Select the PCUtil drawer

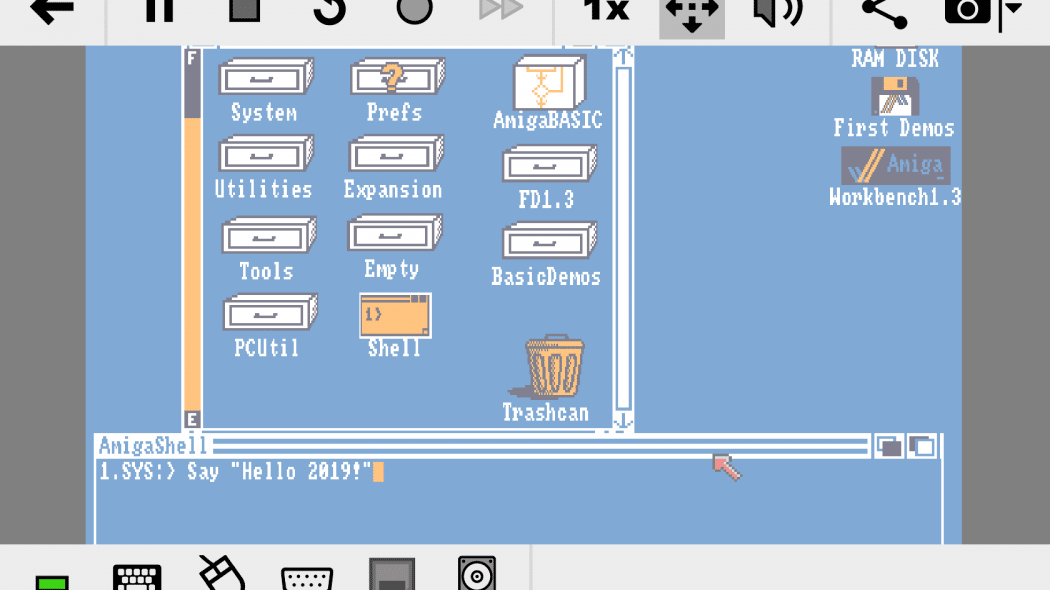pyautogui.click(x=270, y=312)
